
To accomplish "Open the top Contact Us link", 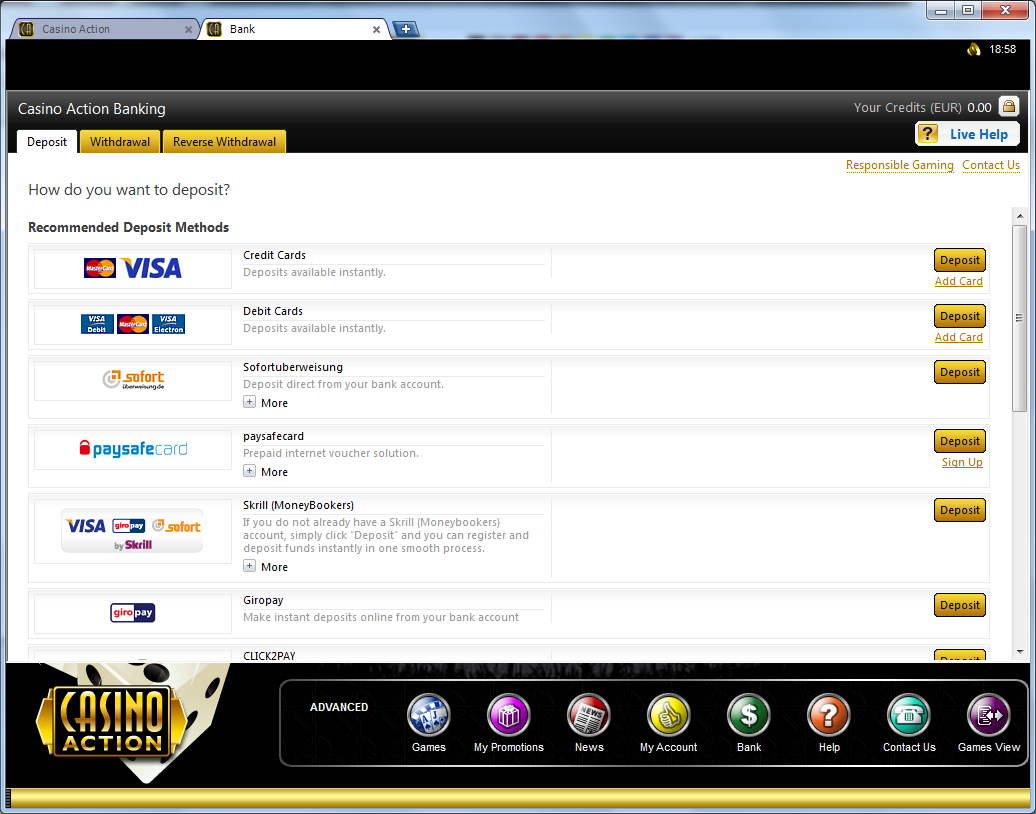I will [x=990, y=165].
